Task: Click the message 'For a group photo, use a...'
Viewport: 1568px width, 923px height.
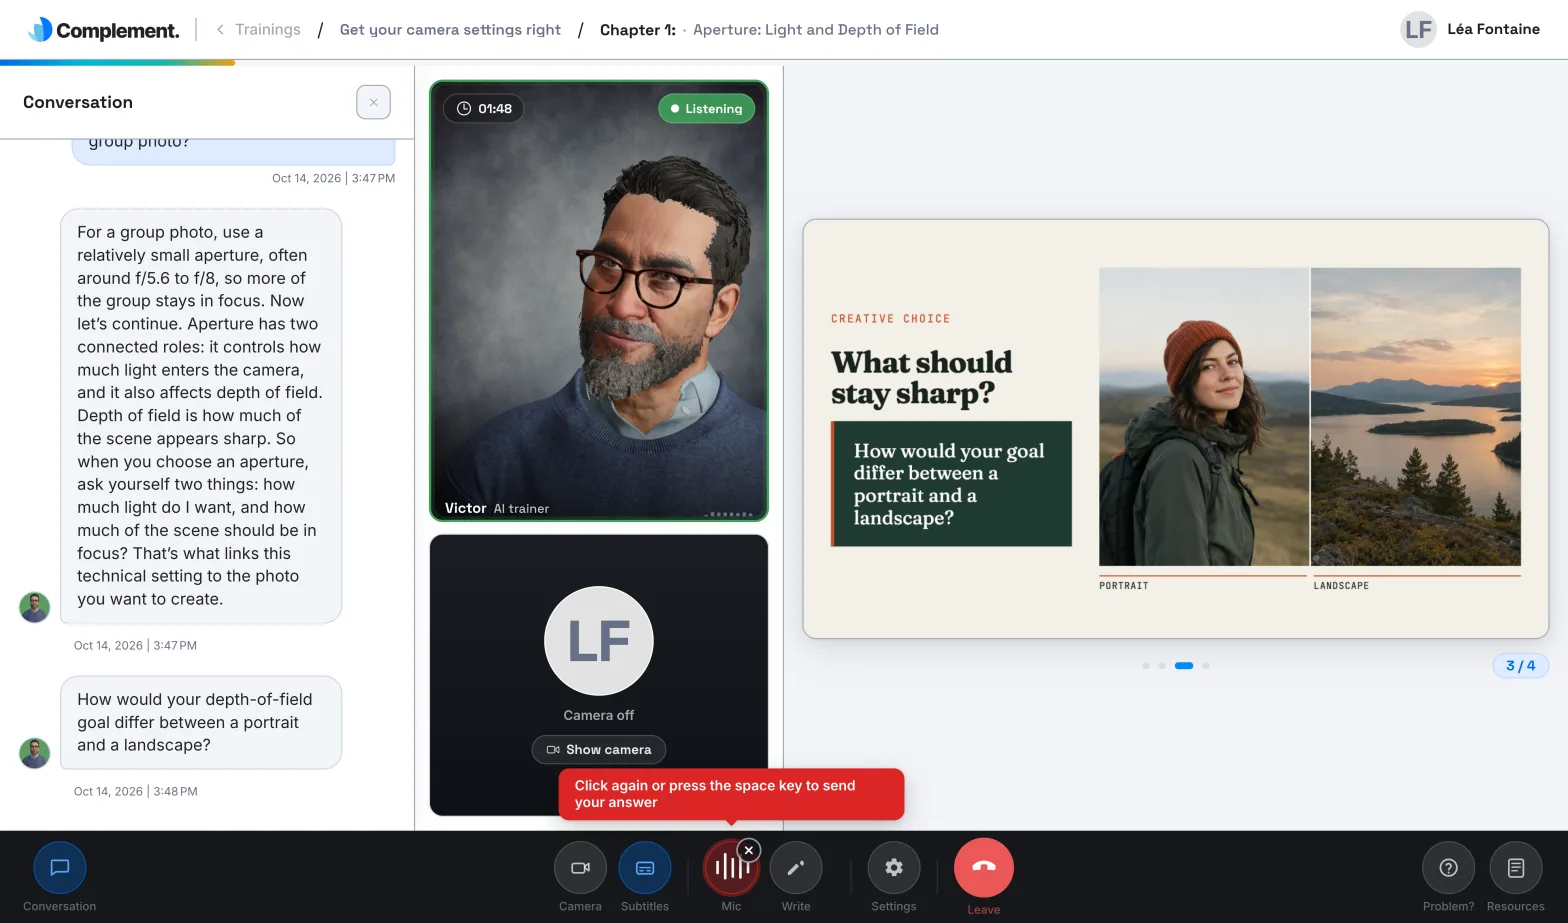Action: pyautogui.click(x=201, y=416)
